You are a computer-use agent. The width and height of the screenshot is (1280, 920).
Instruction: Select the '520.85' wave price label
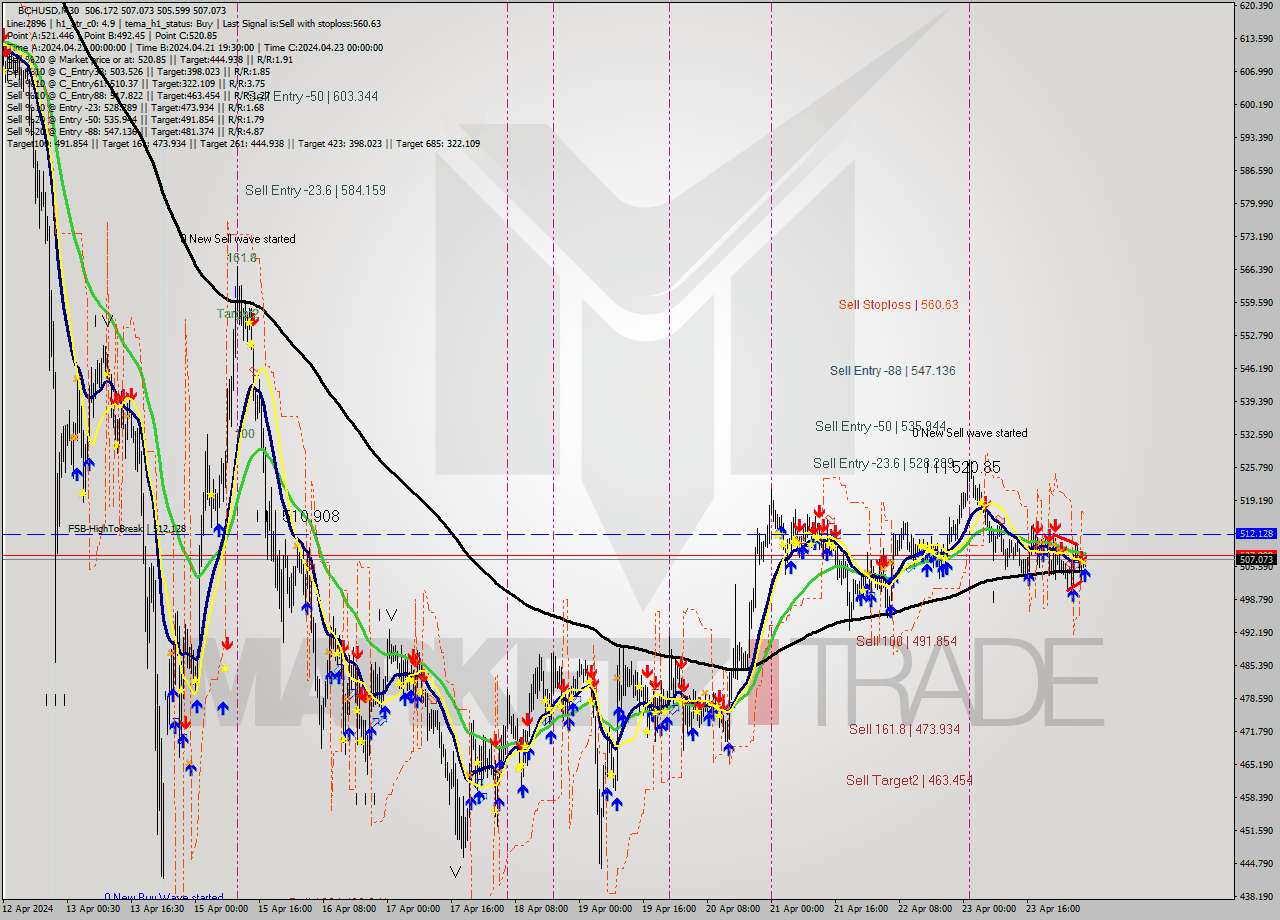click(x=975, y=467)
